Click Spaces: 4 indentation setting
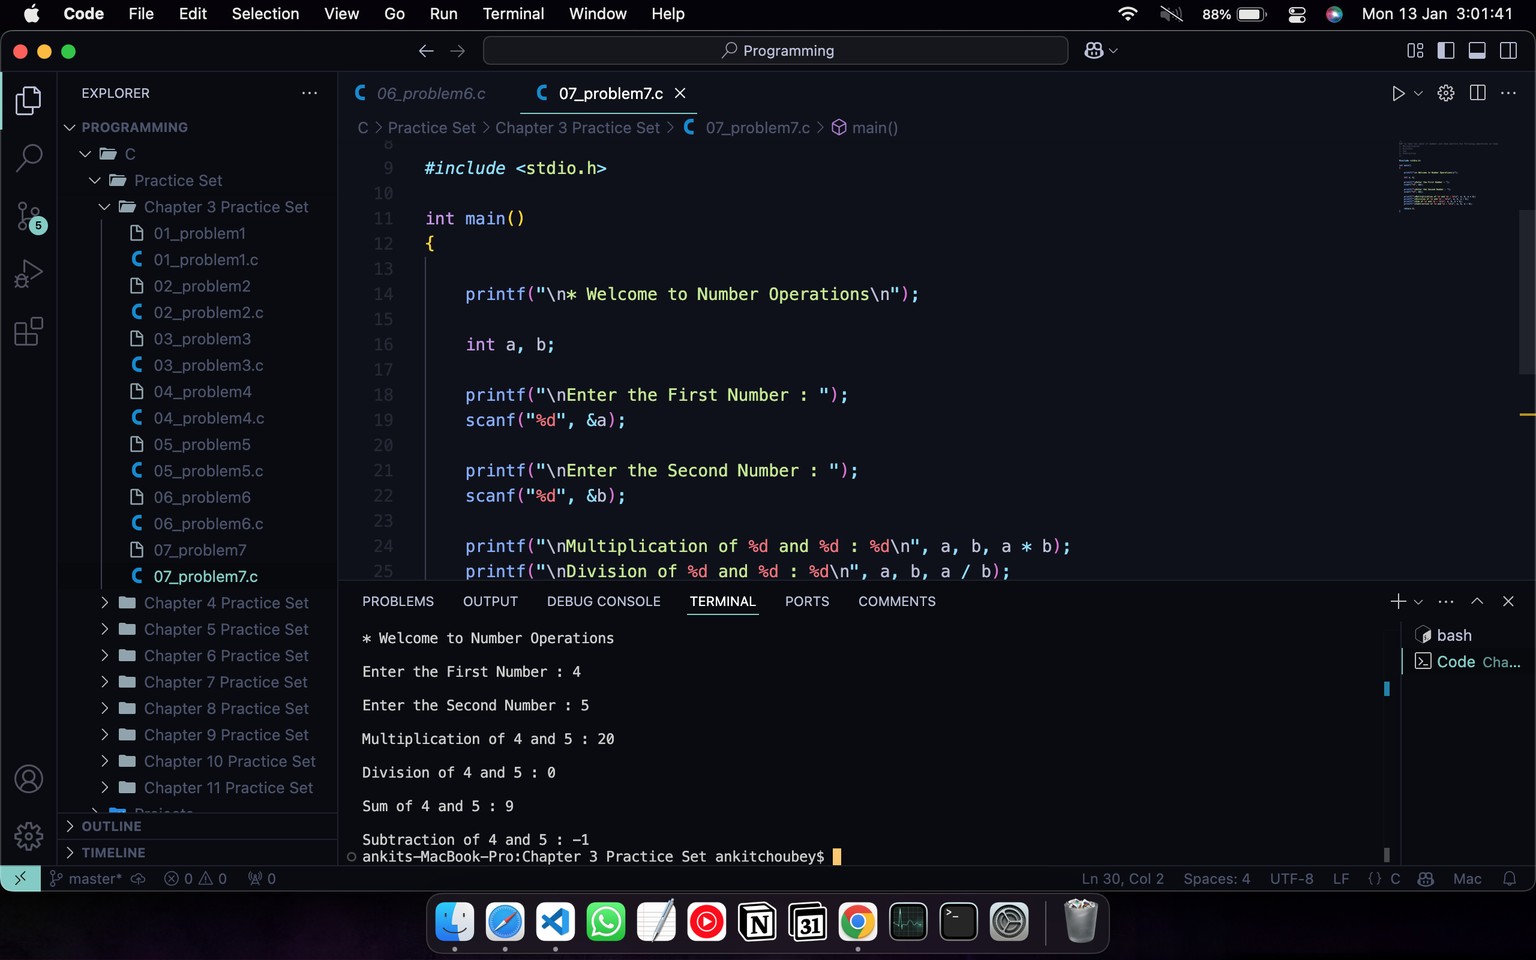The width and height of the screenshot is (1536, 960). point(1216,879)
